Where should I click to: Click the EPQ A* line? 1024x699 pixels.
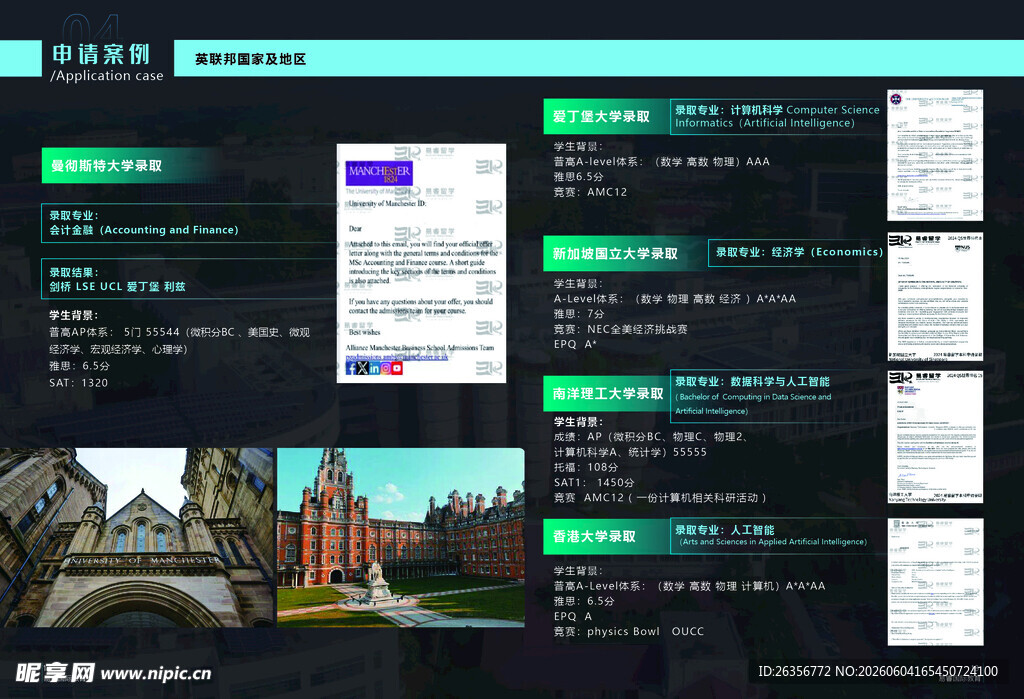pyautogui.click(x=575, y=344)
